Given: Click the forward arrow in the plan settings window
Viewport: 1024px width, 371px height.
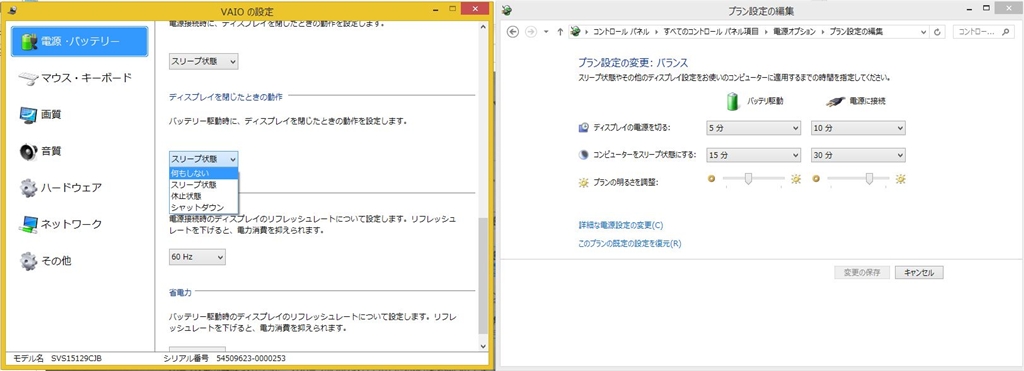Looking at the screenshot, I should click(x=531, y=32).
